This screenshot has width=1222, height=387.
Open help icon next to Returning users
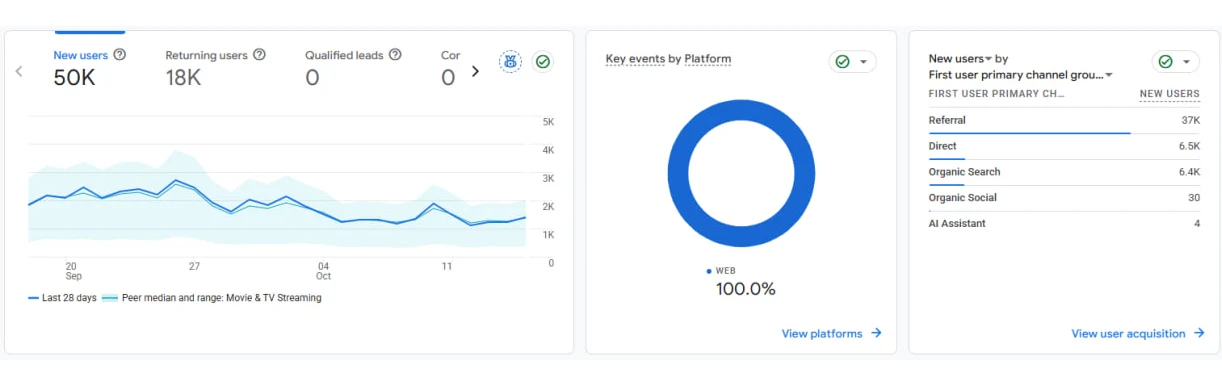[x=259, y=55]
